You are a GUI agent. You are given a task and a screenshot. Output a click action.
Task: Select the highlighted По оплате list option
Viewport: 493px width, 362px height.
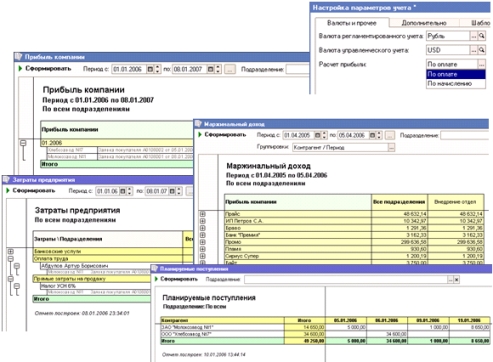pos(456,74)
